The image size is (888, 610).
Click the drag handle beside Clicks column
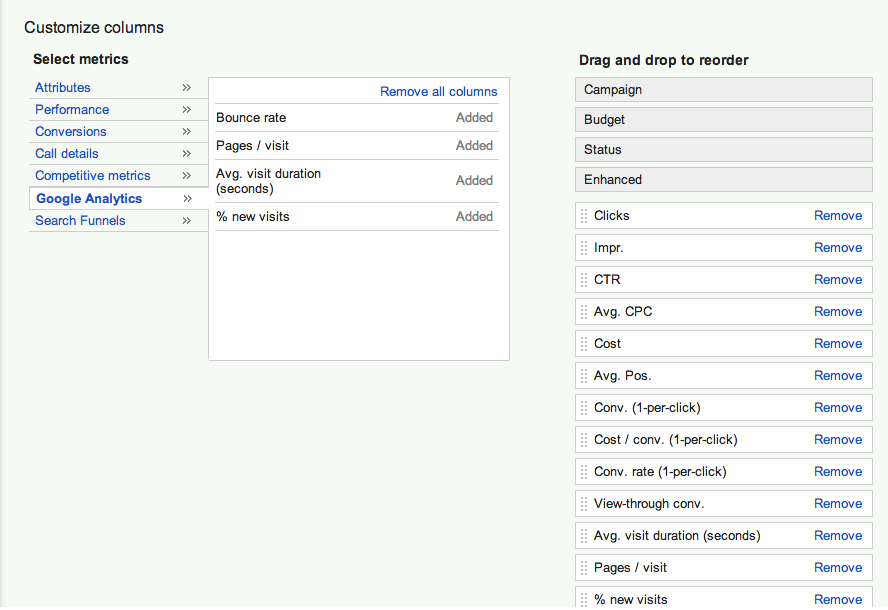pyautogui.click(x=585, y=216)
